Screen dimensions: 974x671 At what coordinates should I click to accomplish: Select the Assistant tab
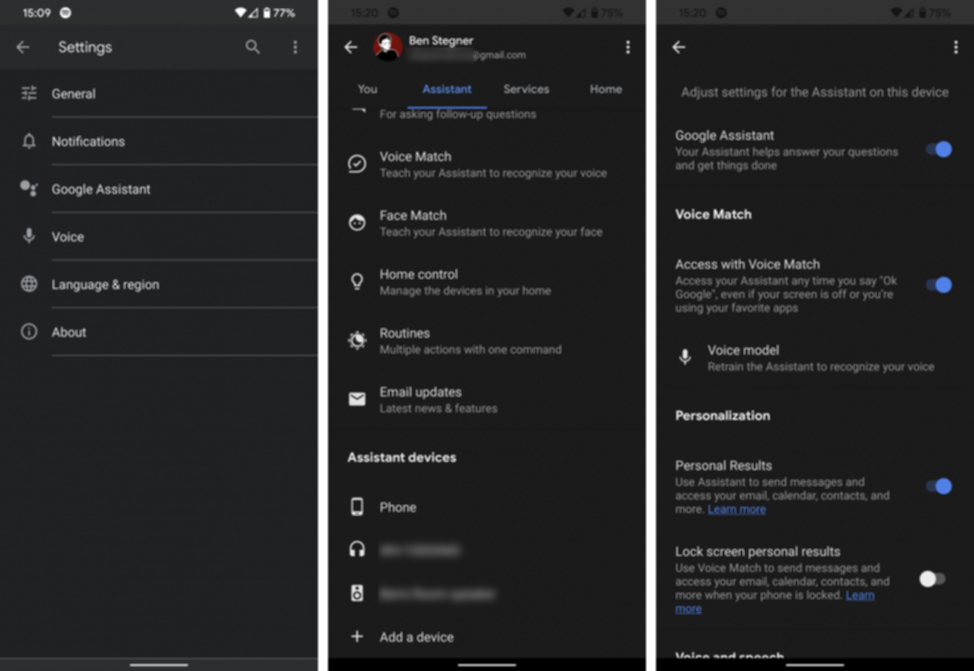click(447, 89)
